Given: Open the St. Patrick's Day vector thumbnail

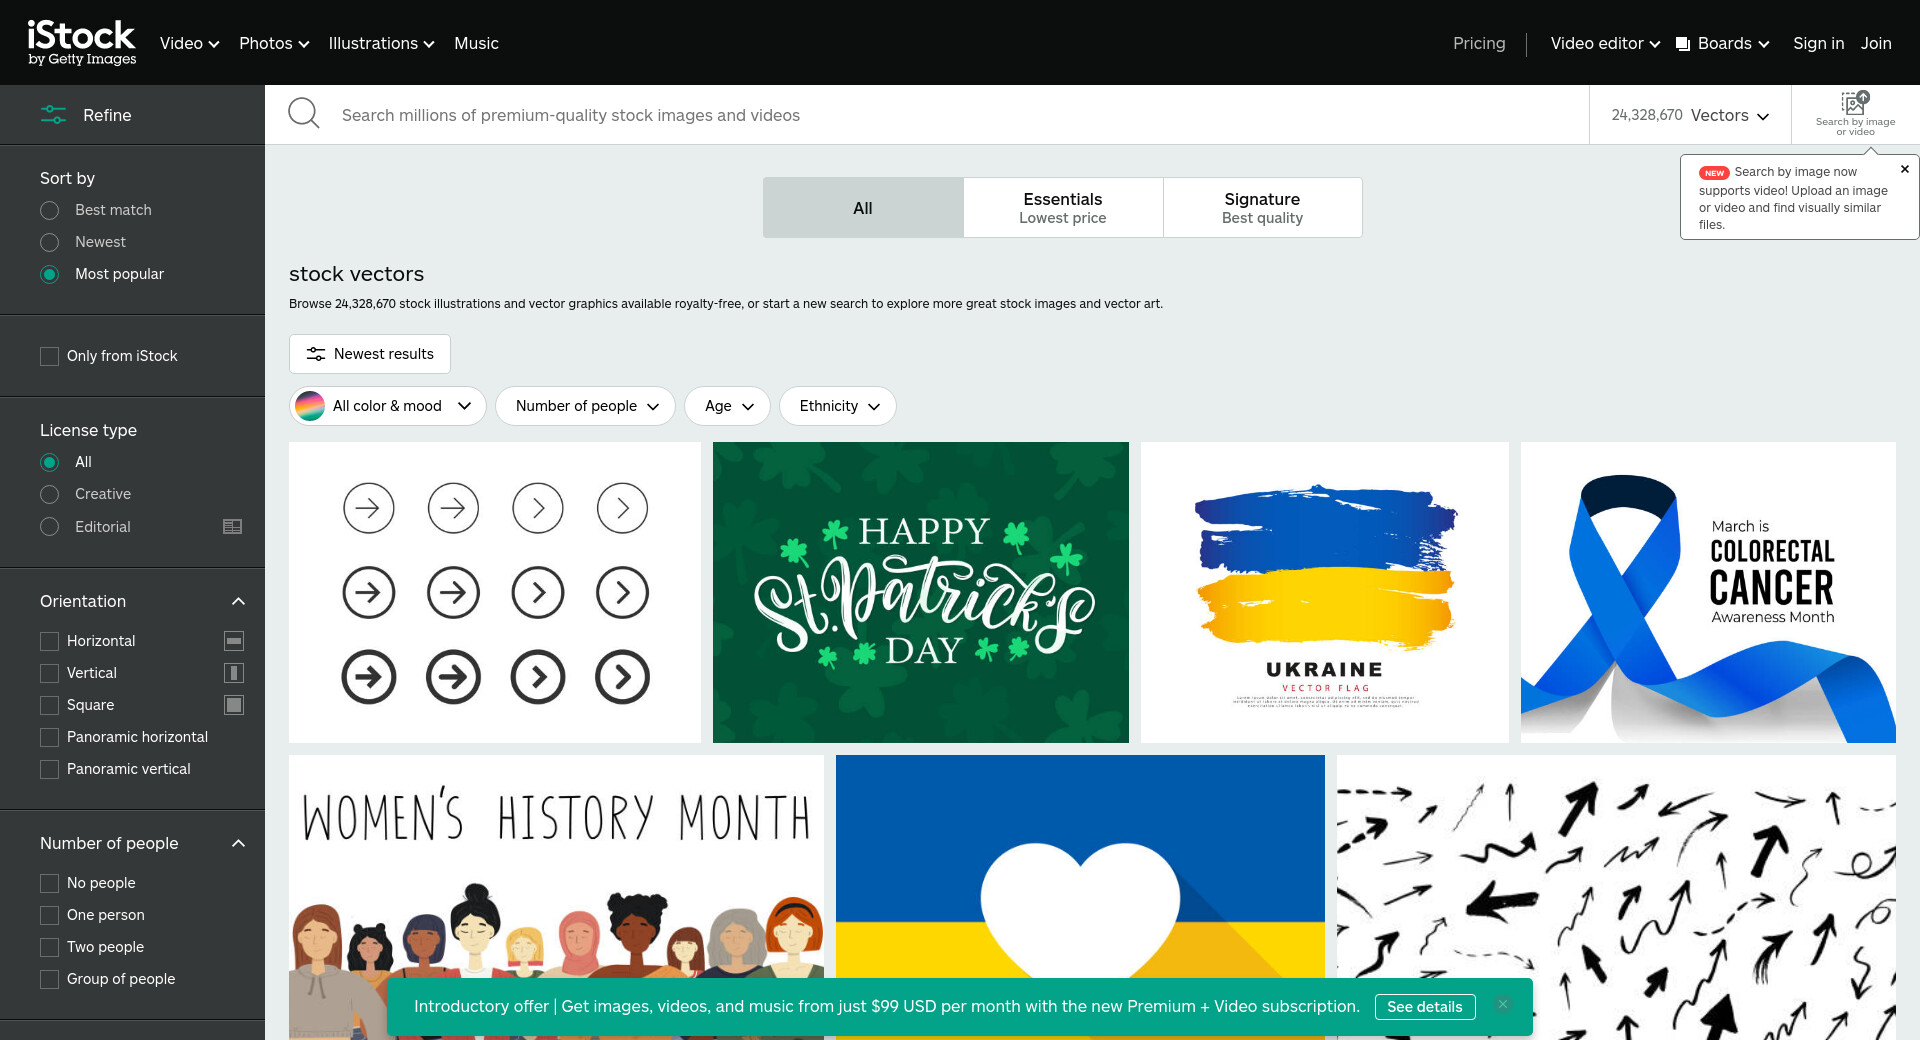Looking at the screenshot, I should [x=920, y=592].
